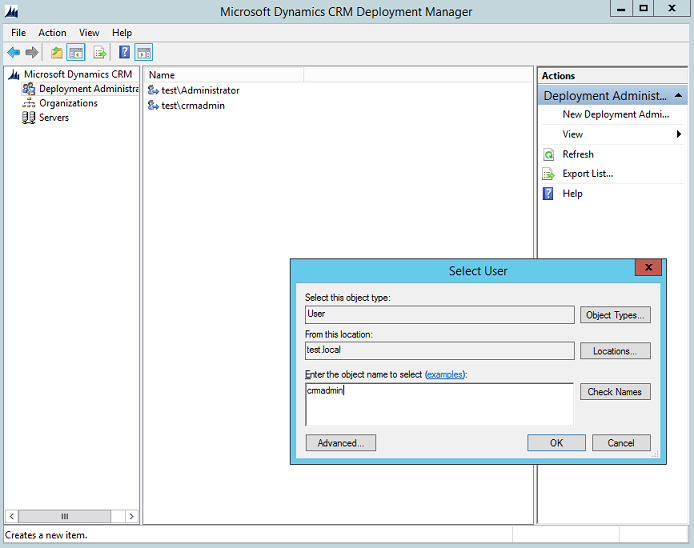The height and width of the screenshot is (548, 694).
Task: Click the Help icon in Actions pane
Action: (548, 193)
